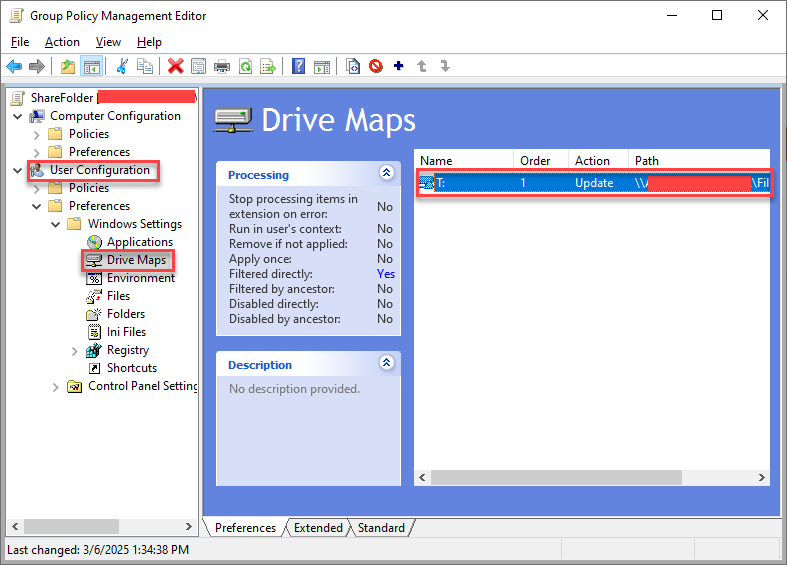The height and width of the screenshot is (565, 787).
Task: Expand Preferences under Computer Configuration
Action: point(37,153)
